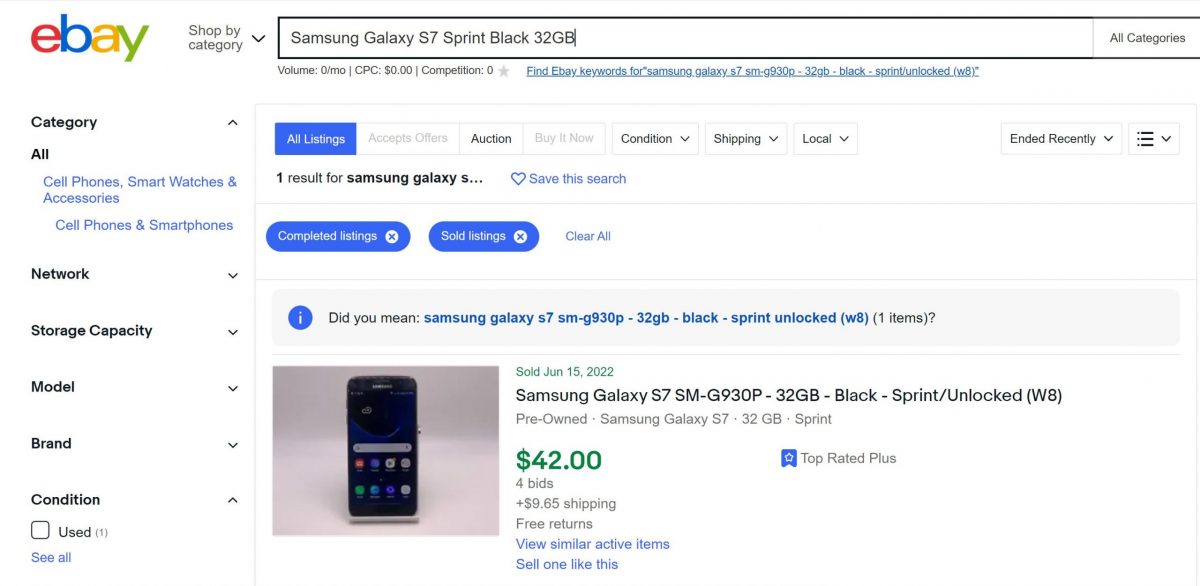
Task: Check the Used condition filter
Action: [40, 531]
